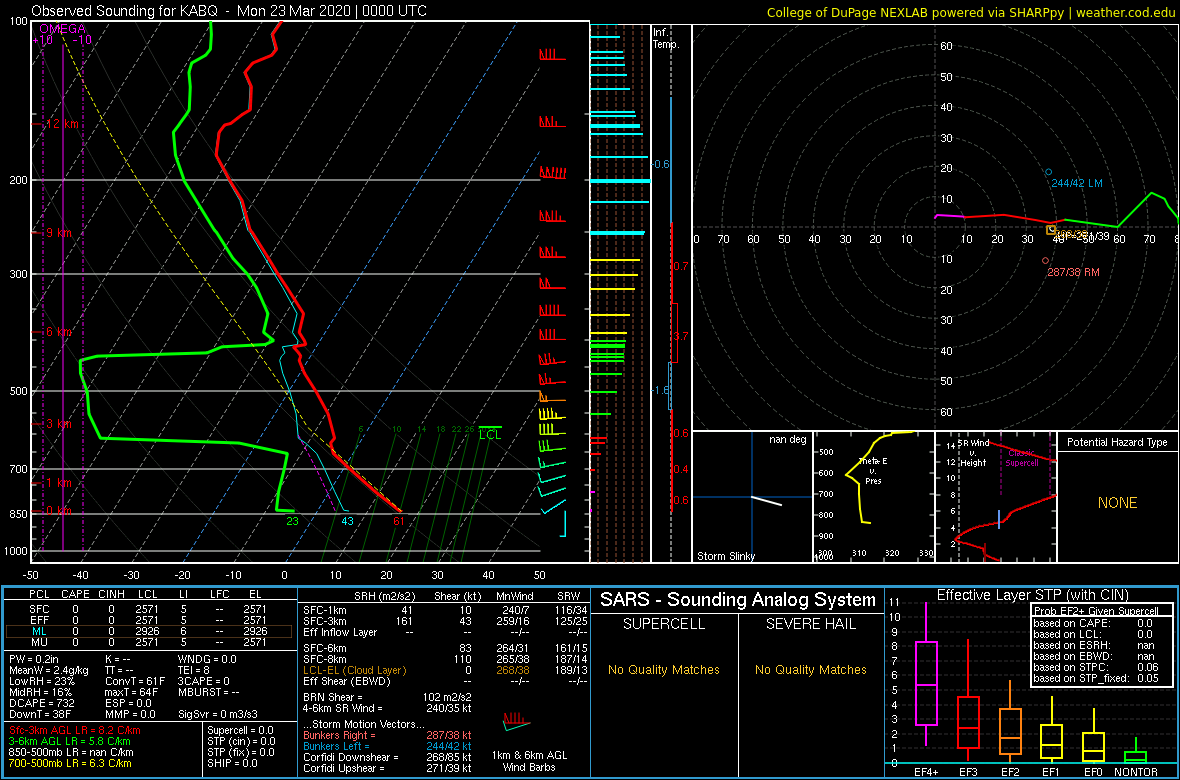The image size is (1180, 780).
Task: Click the blue left-mover circle on hodograph
Action: coord(1048,172)
